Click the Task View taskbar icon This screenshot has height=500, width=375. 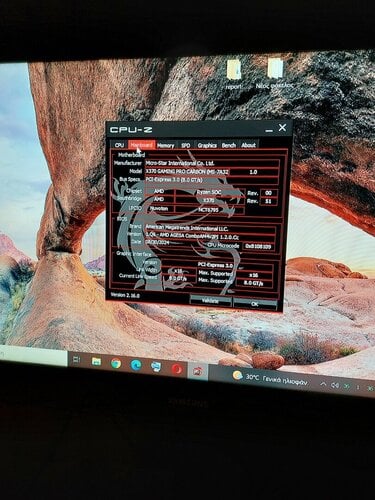coord(77,360)
